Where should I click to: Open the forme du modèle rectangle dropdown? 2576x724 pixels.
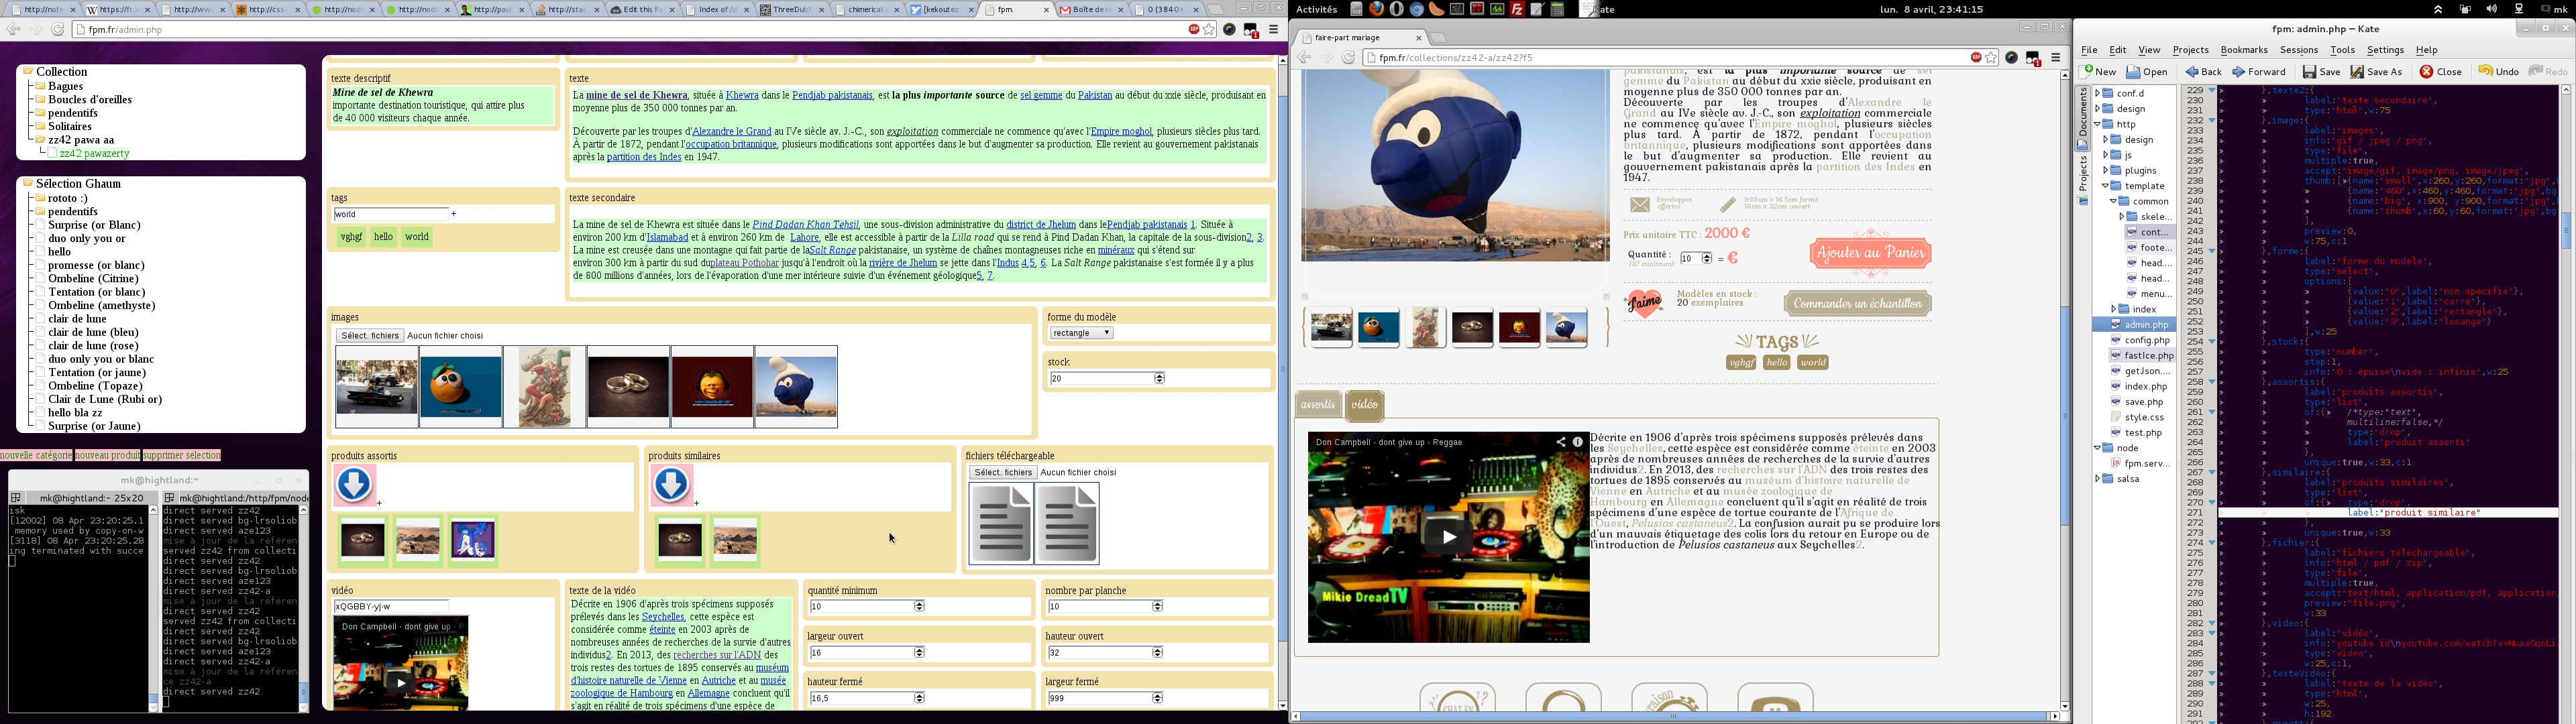coord(1081,333)
